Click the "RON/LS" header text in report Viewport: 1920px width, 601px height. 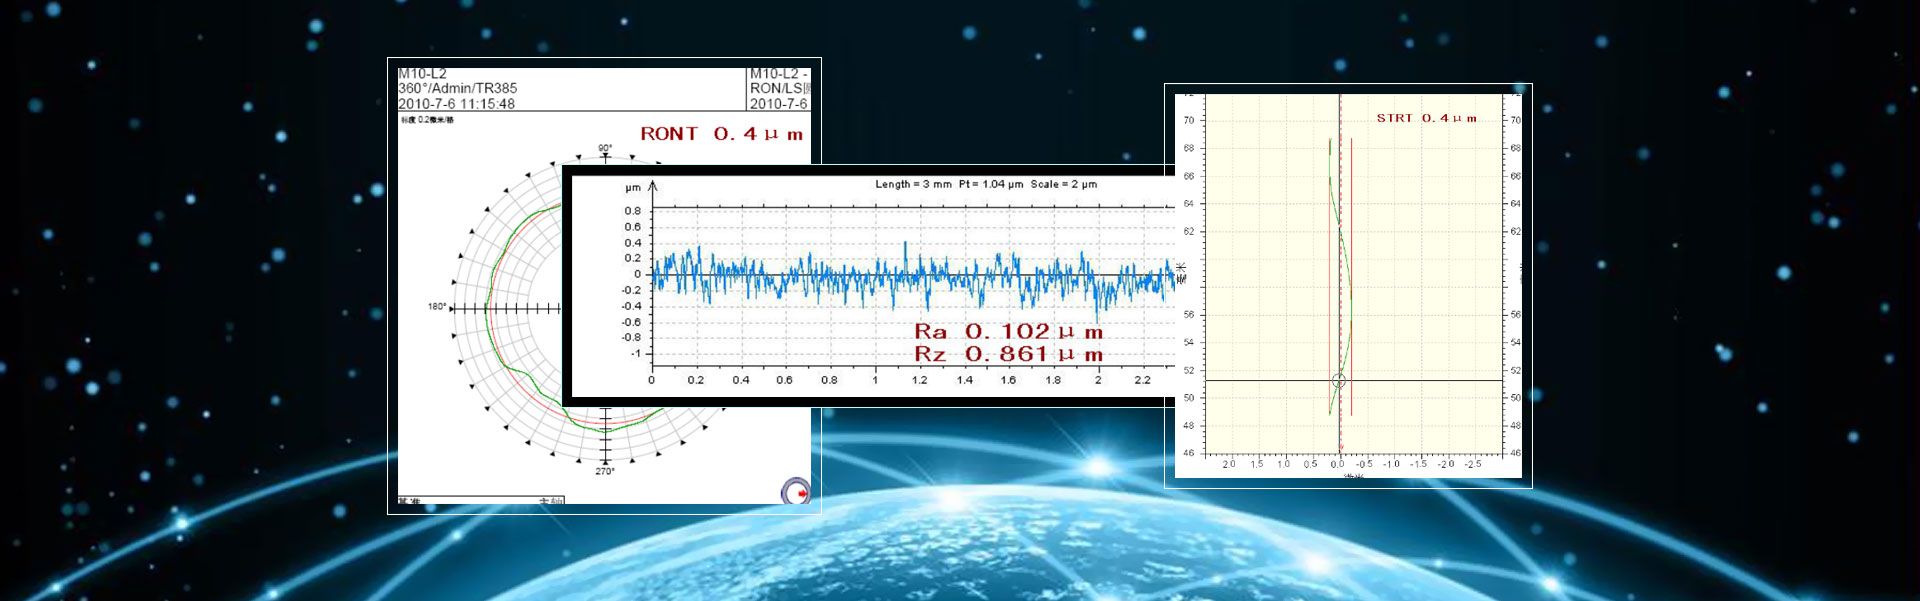[777, 88]
